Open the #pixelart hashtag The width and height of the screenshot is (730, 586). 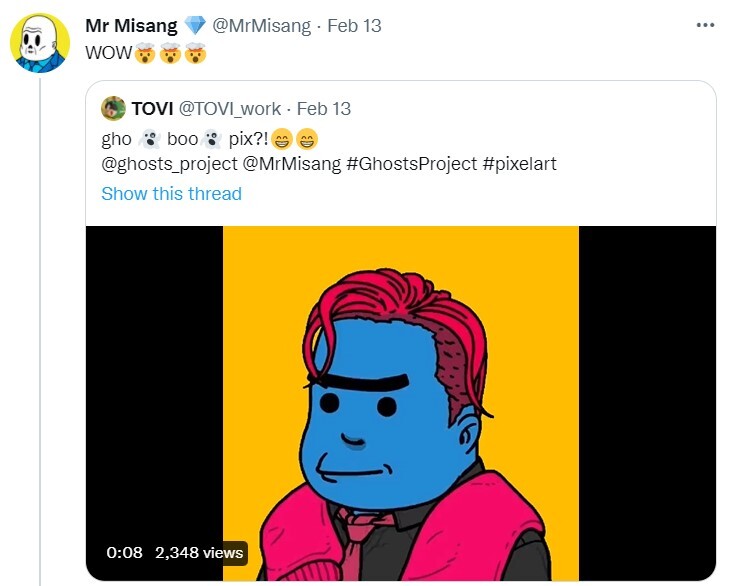coord(519,163)
